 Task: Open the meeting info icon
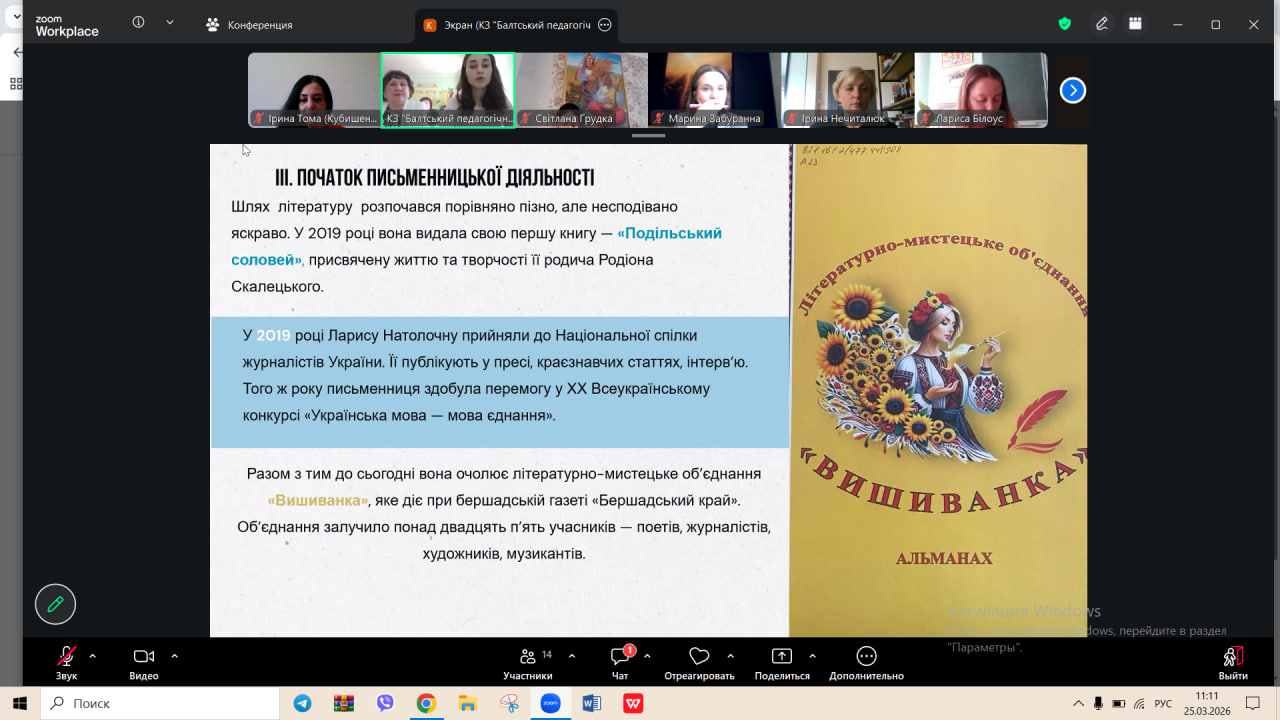(x=138, y=23)
